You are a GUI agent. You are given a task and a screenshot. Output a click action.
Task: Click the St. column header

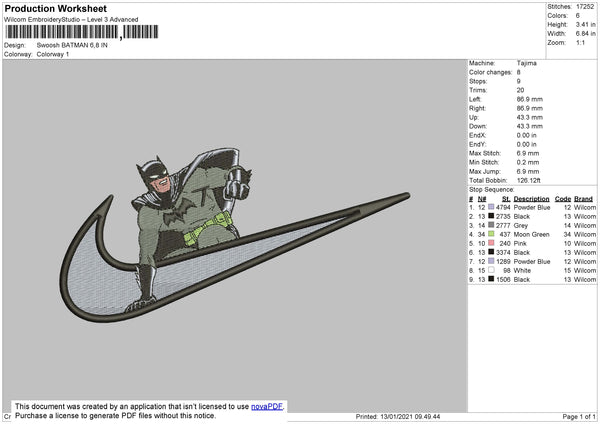coord(506,199)
